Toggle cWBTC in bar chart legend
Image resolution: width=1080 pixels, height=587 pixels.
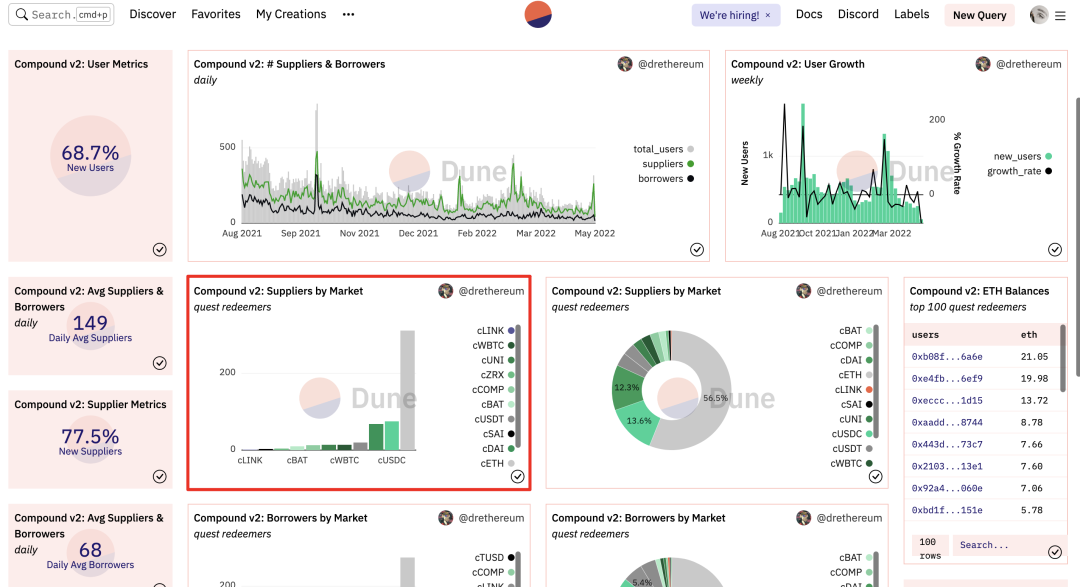493,345
